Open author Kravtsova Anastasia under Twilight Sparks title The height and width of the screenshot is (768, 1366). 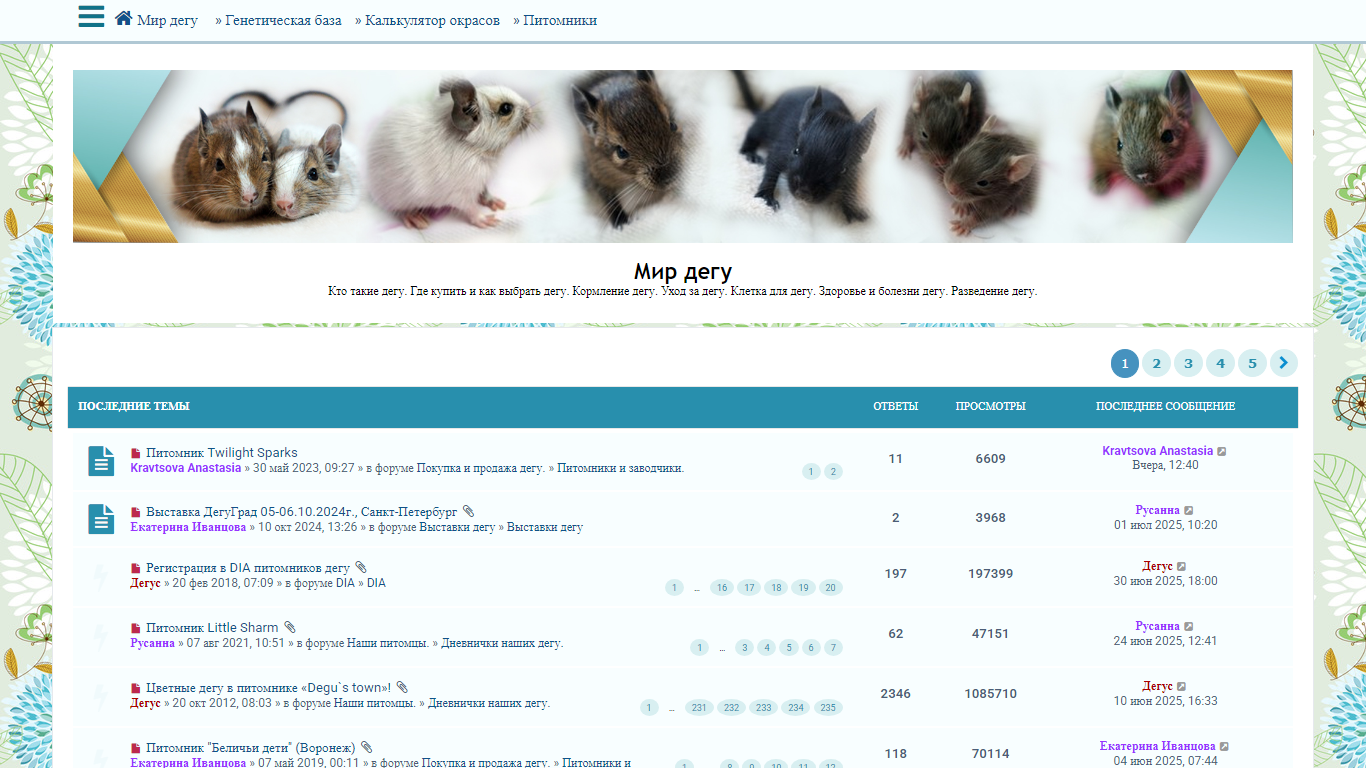pyautogui.click(x=186, y=468)
